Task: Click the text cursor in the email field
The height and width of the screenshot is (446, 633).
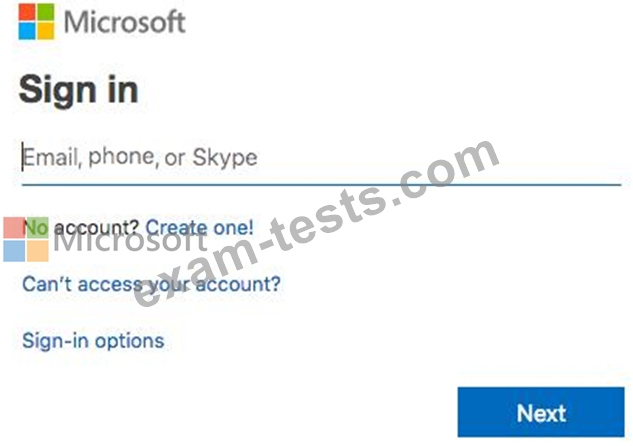Action: click(x=23, y=157)
